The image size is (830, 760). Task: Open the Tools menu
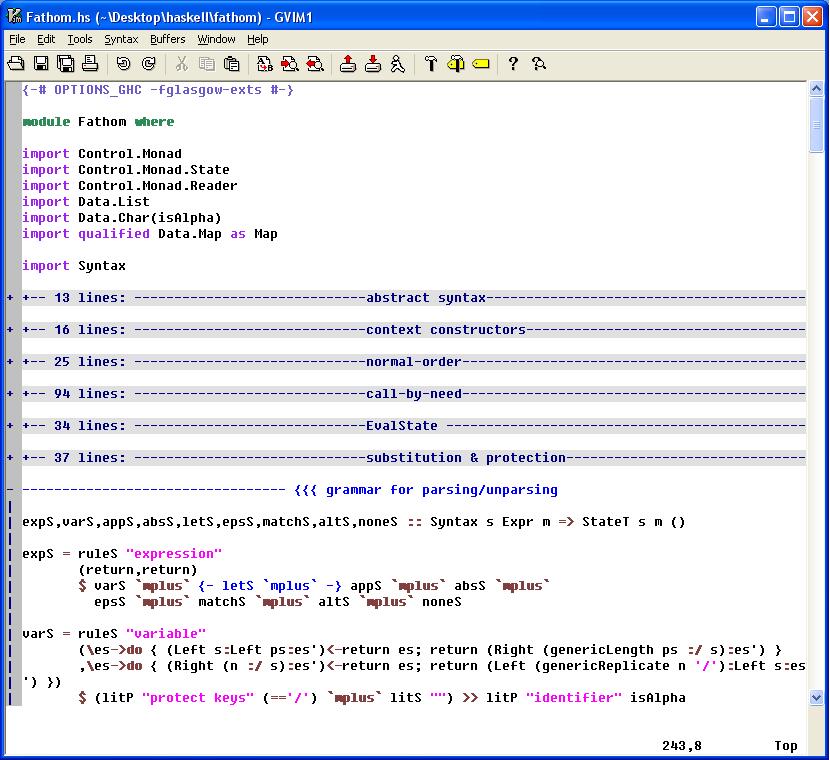(80, 39)
